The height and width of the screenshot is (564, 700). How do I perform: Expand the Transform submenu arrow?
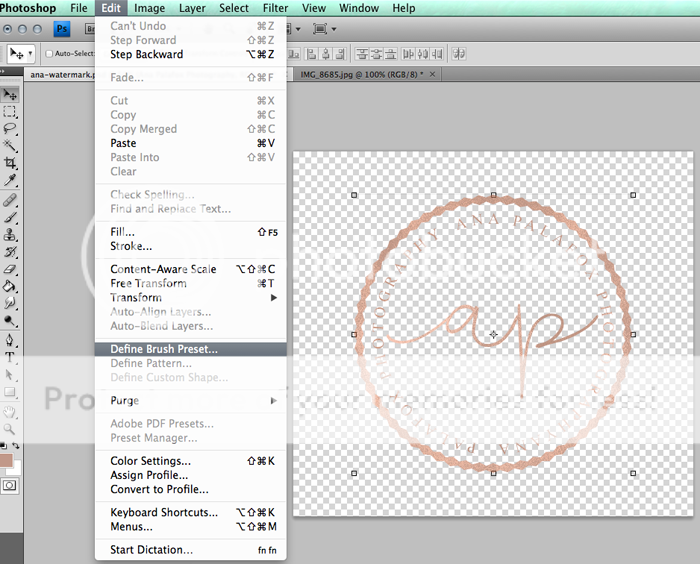274,297
